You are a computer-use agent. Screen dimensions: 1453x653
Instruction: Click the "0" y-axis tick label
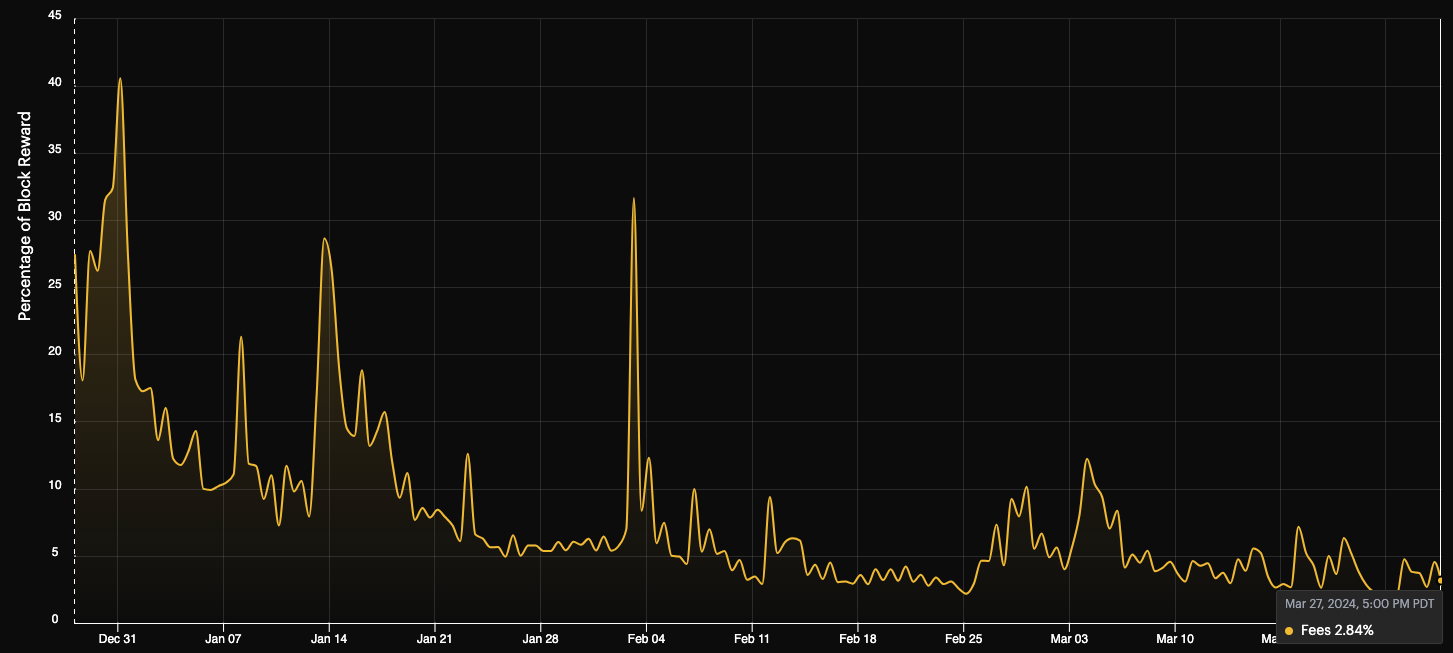(x=57, y=620)
